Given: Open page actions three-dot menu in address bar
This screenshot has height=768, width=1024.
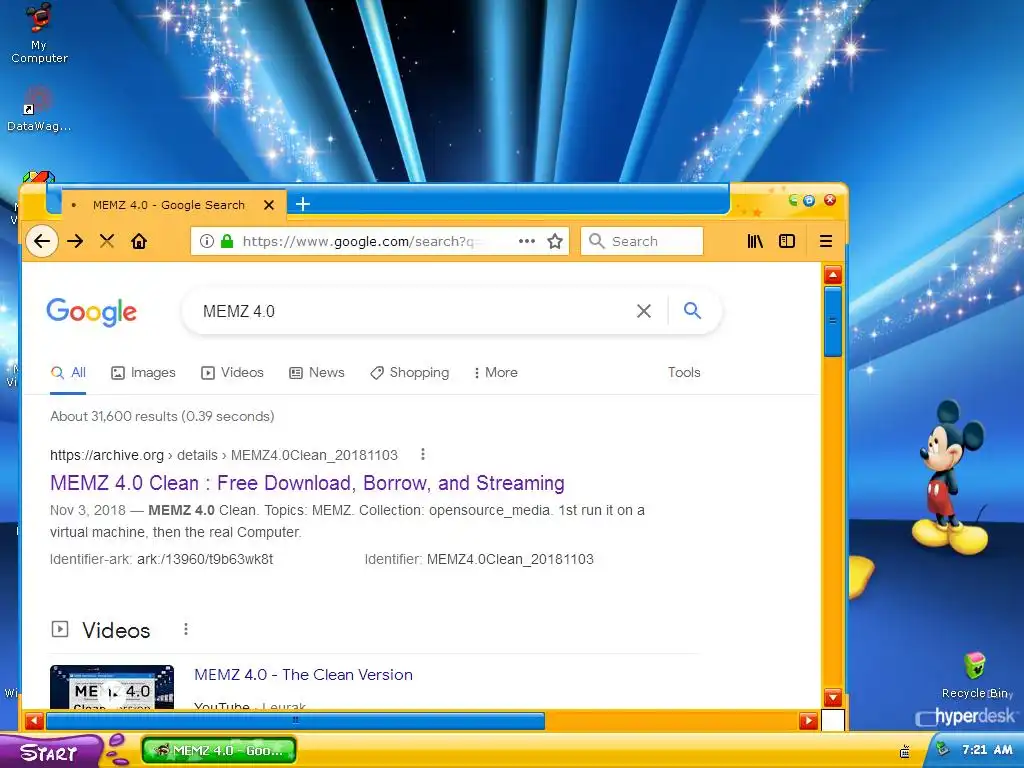Looking at the screenshot, I should (527, 241).
